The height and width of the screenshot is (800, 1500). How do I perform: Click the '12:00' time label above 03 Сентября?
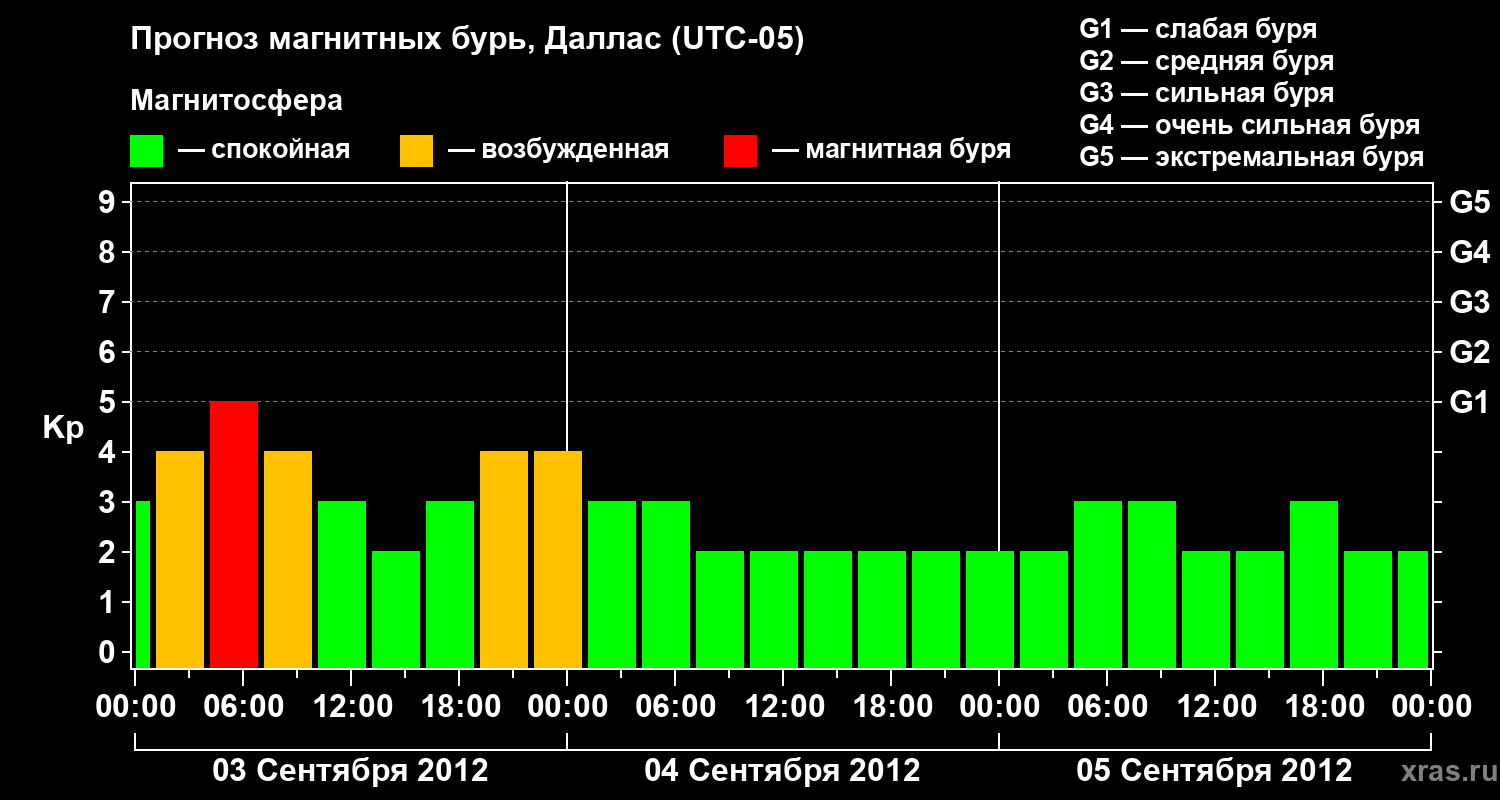point(352,707)
